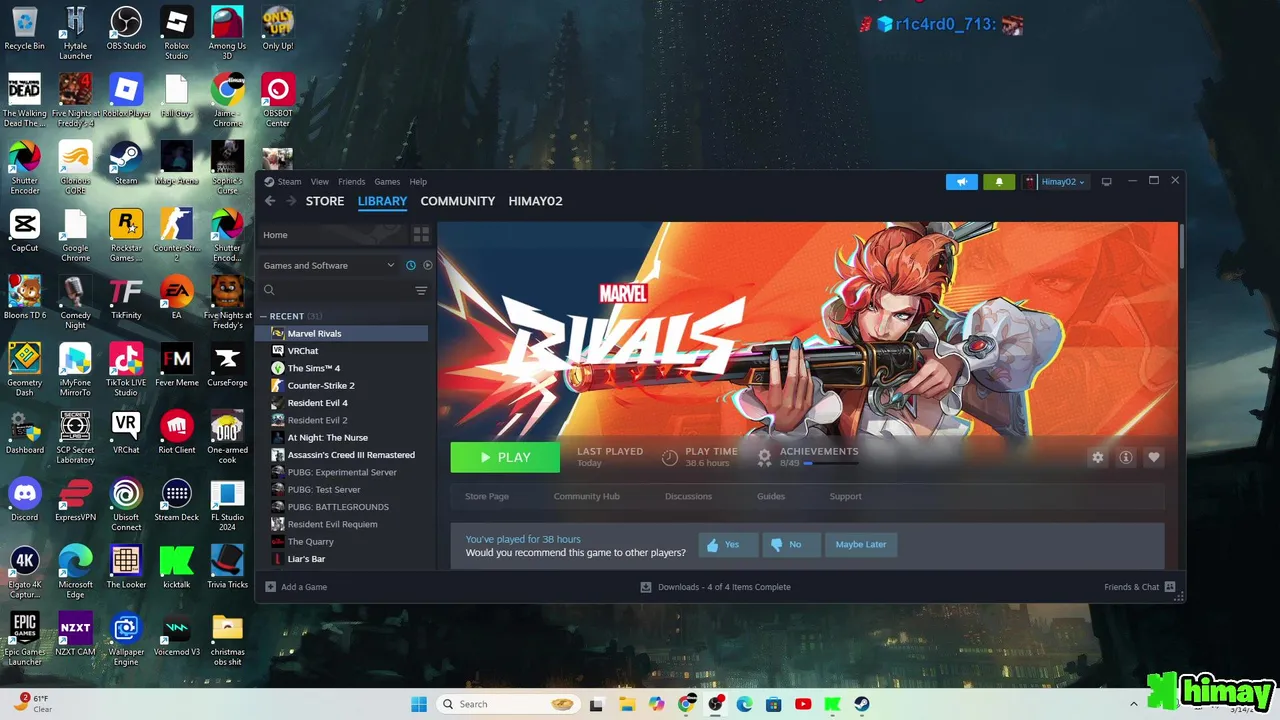Switch to the LIBRARY tab
Screen dimensions: 1280x720
(x=382, y=201)
